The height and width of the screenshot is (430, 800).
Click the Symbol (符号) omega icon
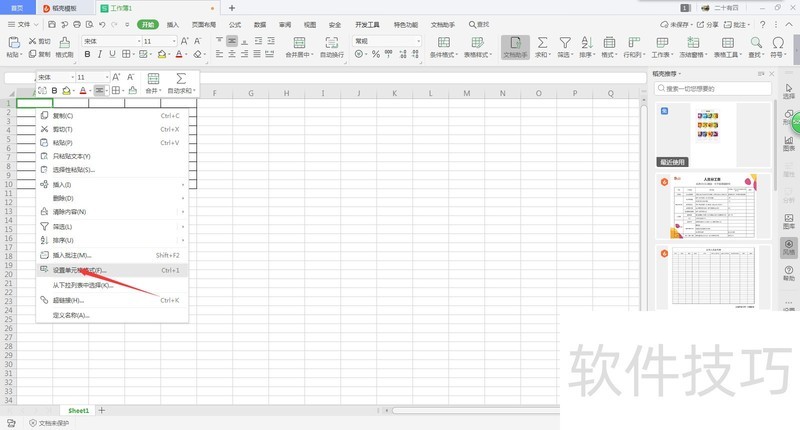(778, 42)
